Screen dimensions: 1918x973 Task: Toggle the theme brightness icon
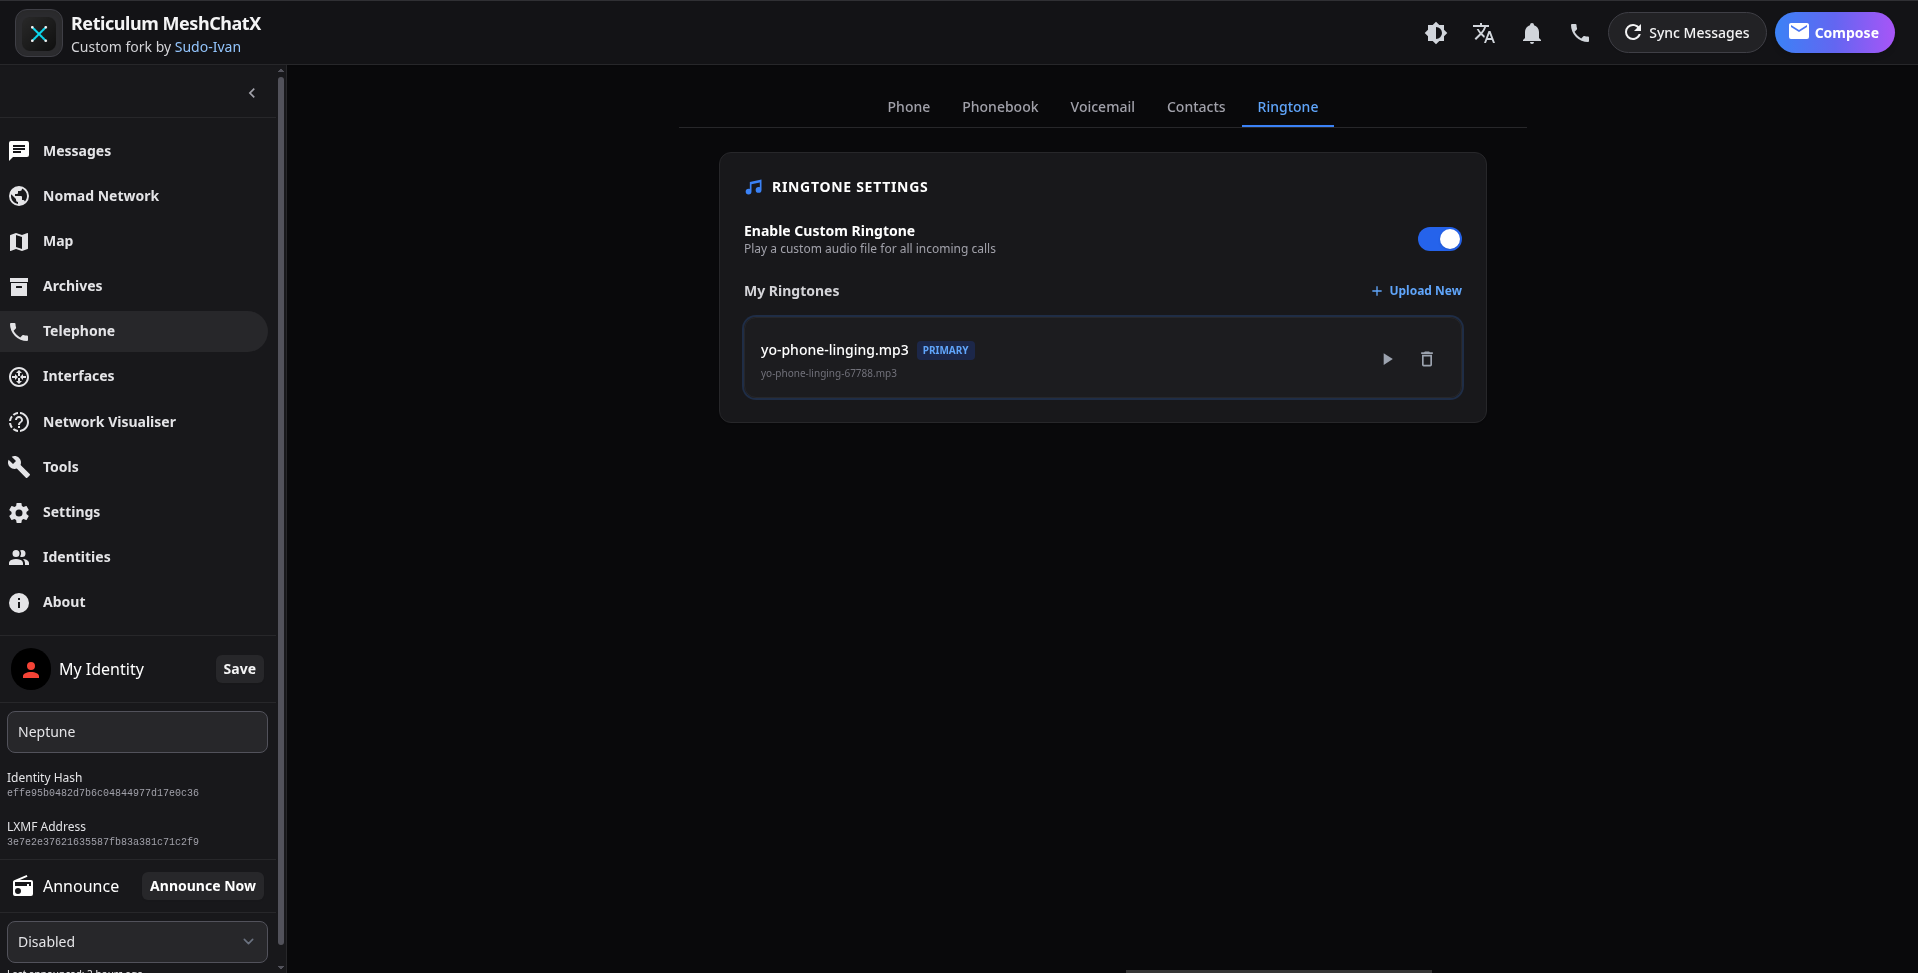coord(1435,33)
